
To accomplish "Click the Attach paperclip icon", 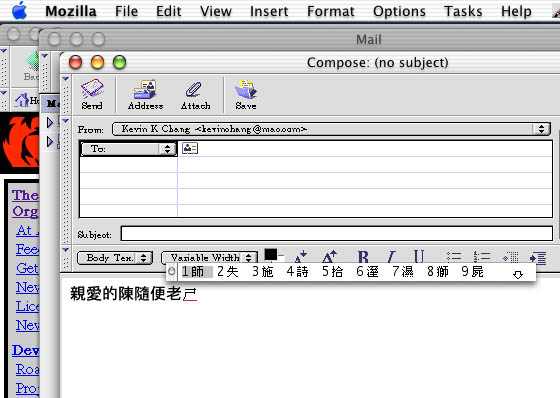I will click(x=195, y=94).
